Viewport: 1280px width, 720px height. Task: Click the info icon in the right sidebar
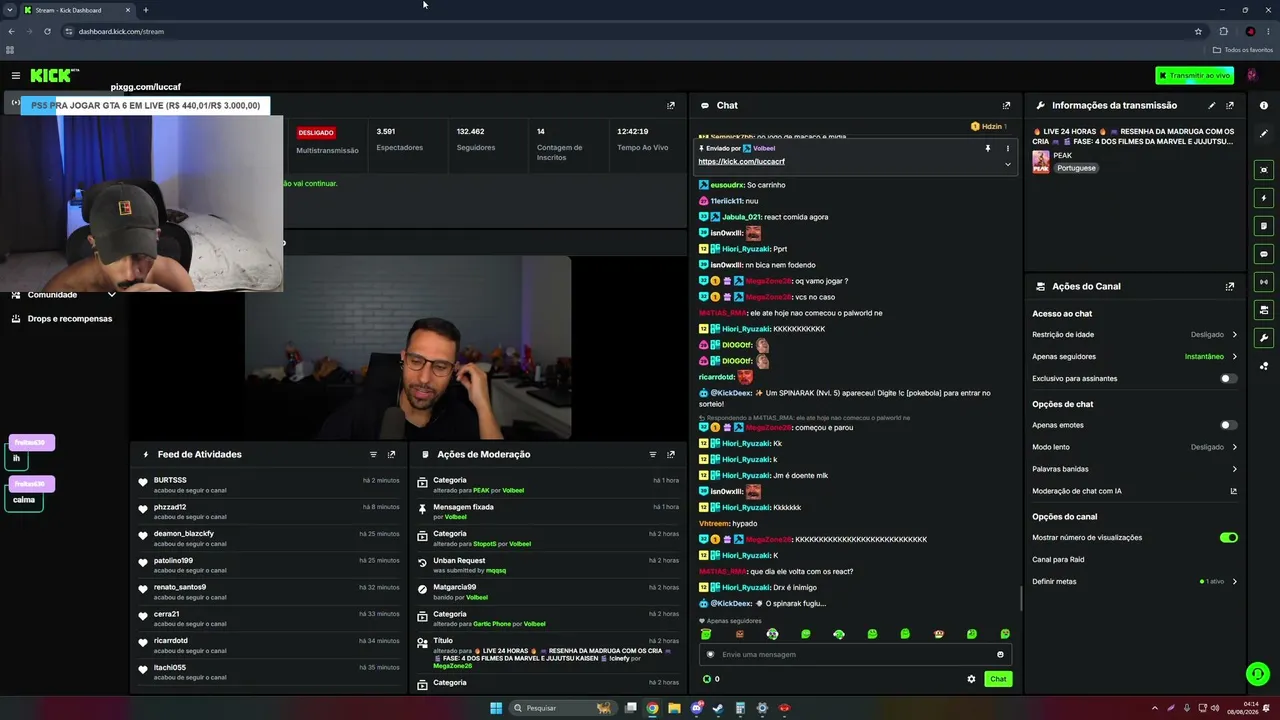[1264, 105]
